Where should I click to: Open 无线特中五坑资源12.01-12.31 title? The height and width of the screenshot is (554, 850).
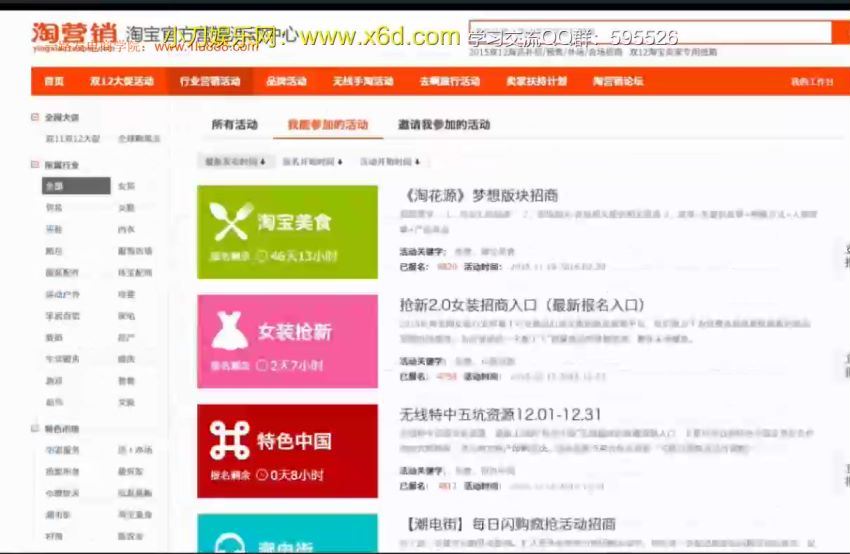pyautogui.click(x=500, y=415)
